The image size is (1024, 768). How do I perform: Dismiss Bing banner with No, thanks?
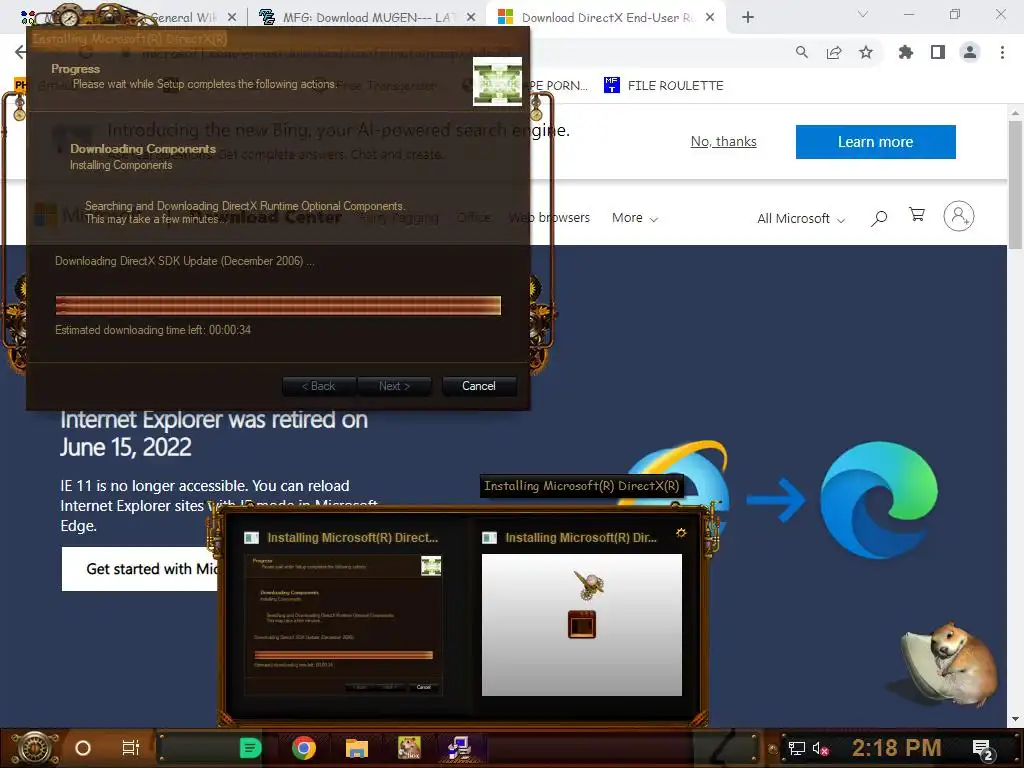click(x=723, y=142)
